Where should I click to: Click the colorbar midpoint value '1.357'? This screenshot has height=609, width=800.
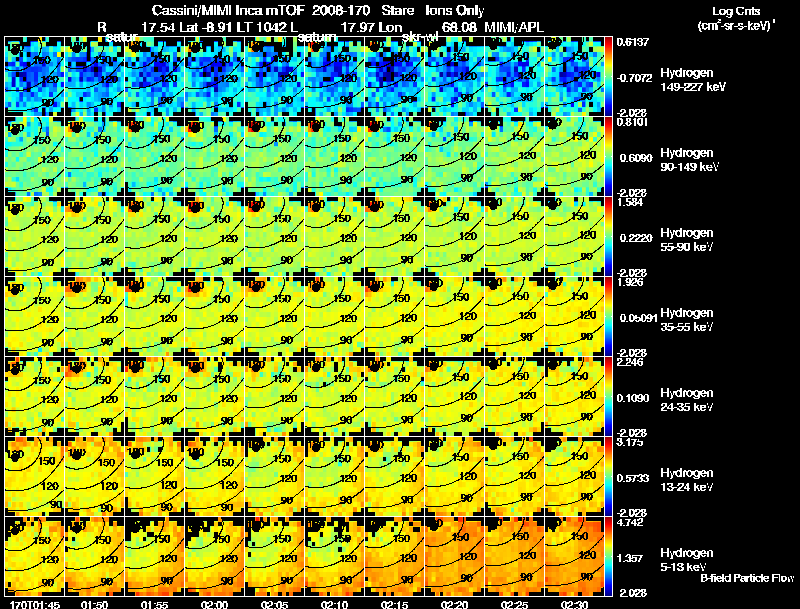coord(630,559)
